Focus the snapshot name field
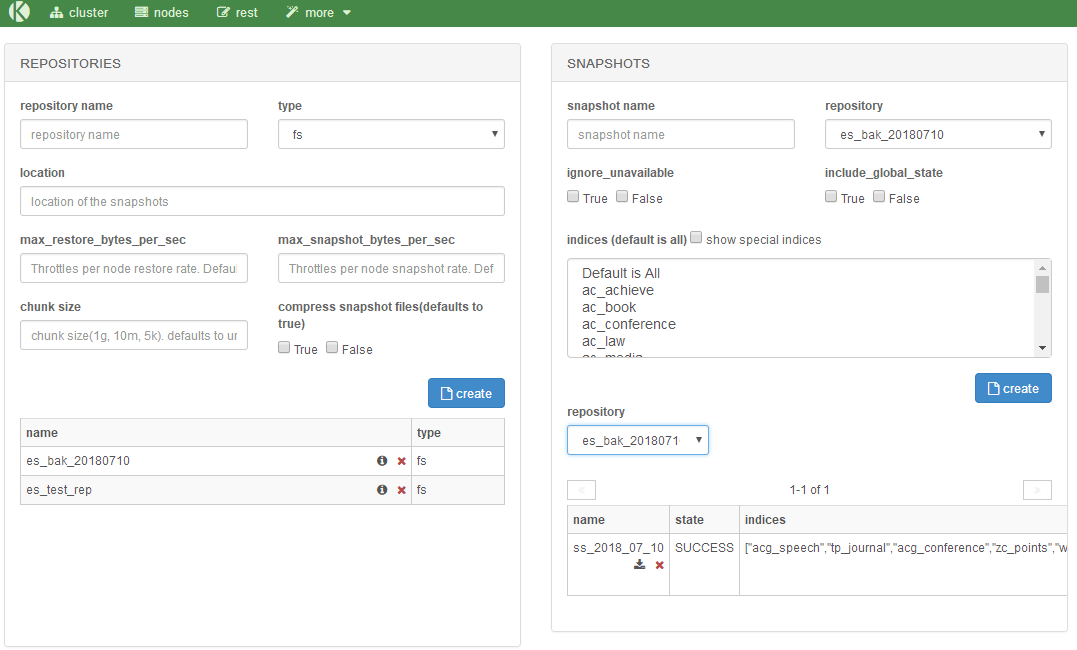The height and width of the screenshot is (650, 1077). coord(681,134)
